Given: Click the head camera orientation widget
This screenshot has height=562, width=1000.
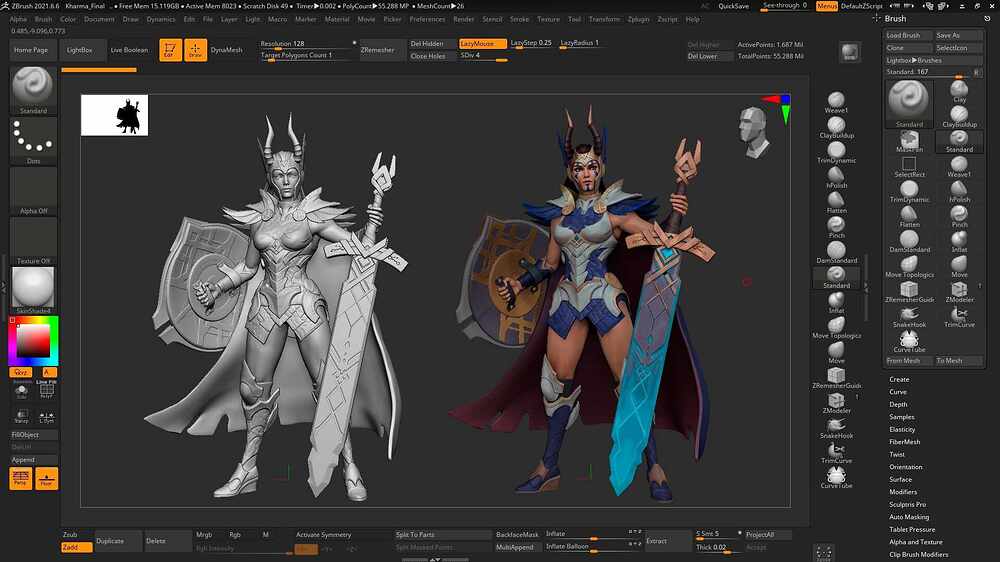Looking at the screenshot, I should click(x=754, y=132).
